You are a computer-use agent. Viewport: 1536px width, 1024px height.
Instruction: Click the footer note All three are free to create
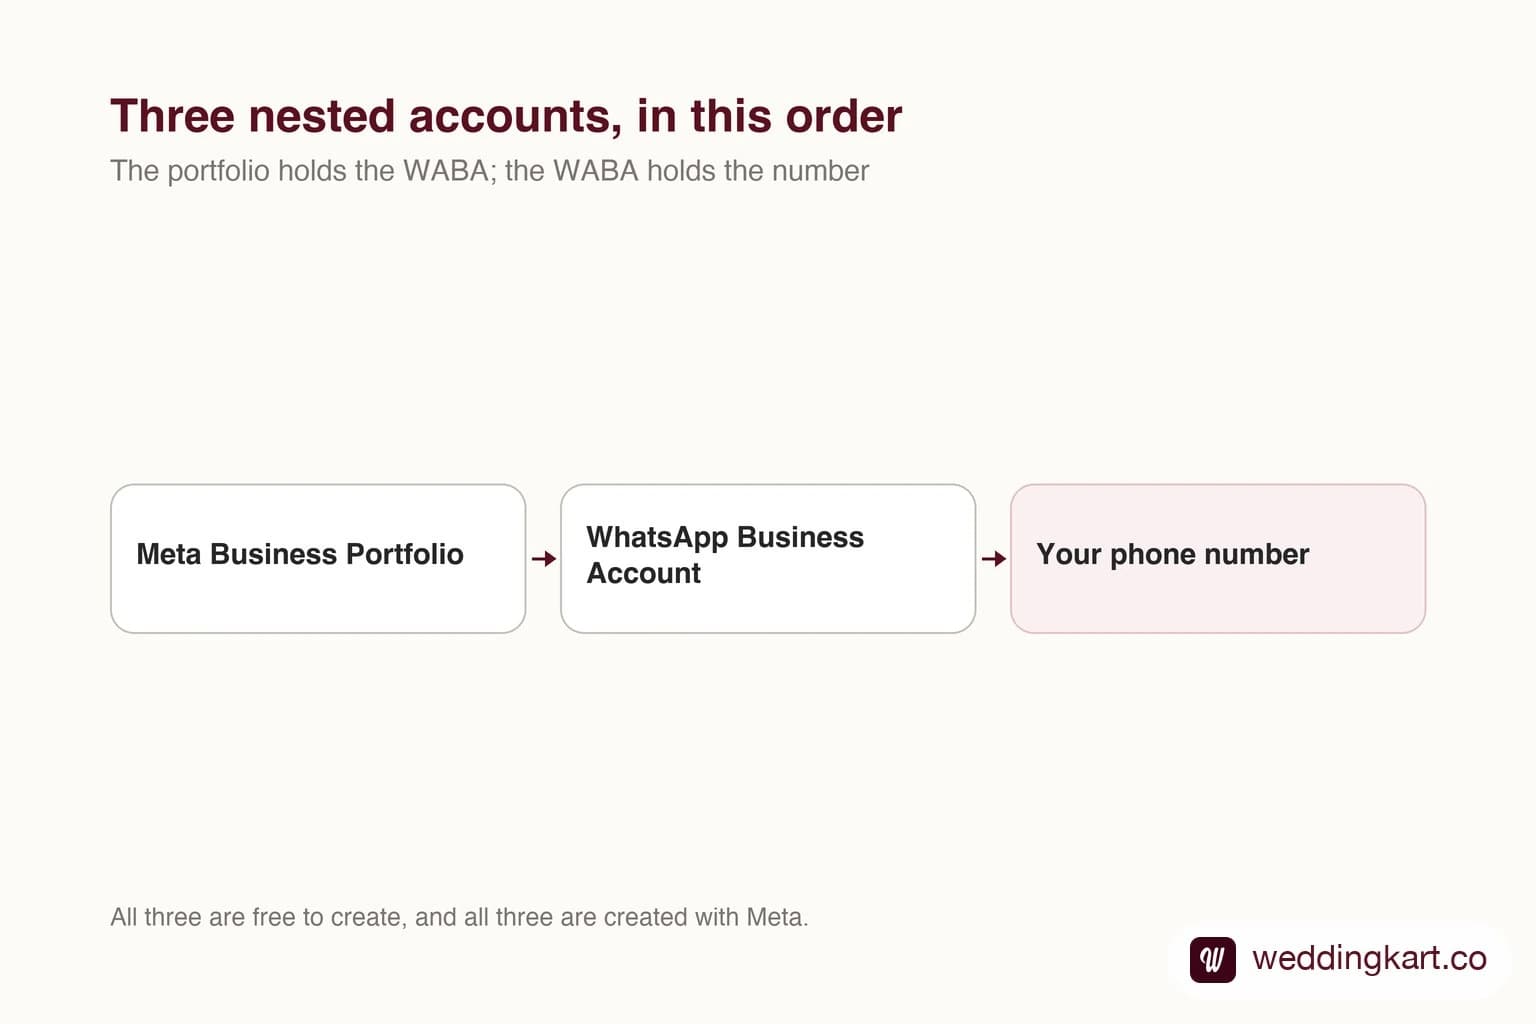point(459,917)
